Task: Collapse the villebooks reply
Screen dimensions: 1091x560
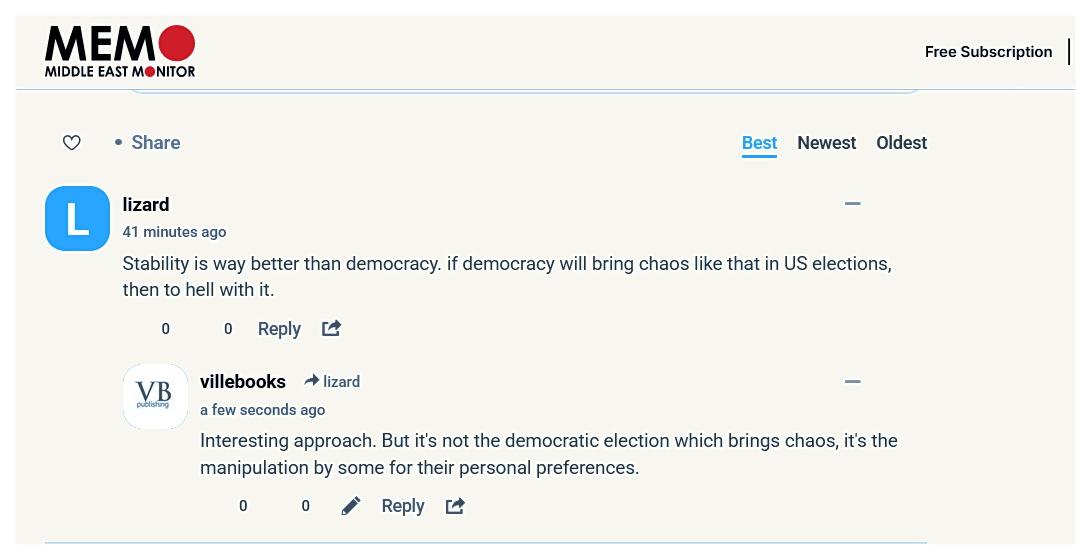Action: point(852,381)
